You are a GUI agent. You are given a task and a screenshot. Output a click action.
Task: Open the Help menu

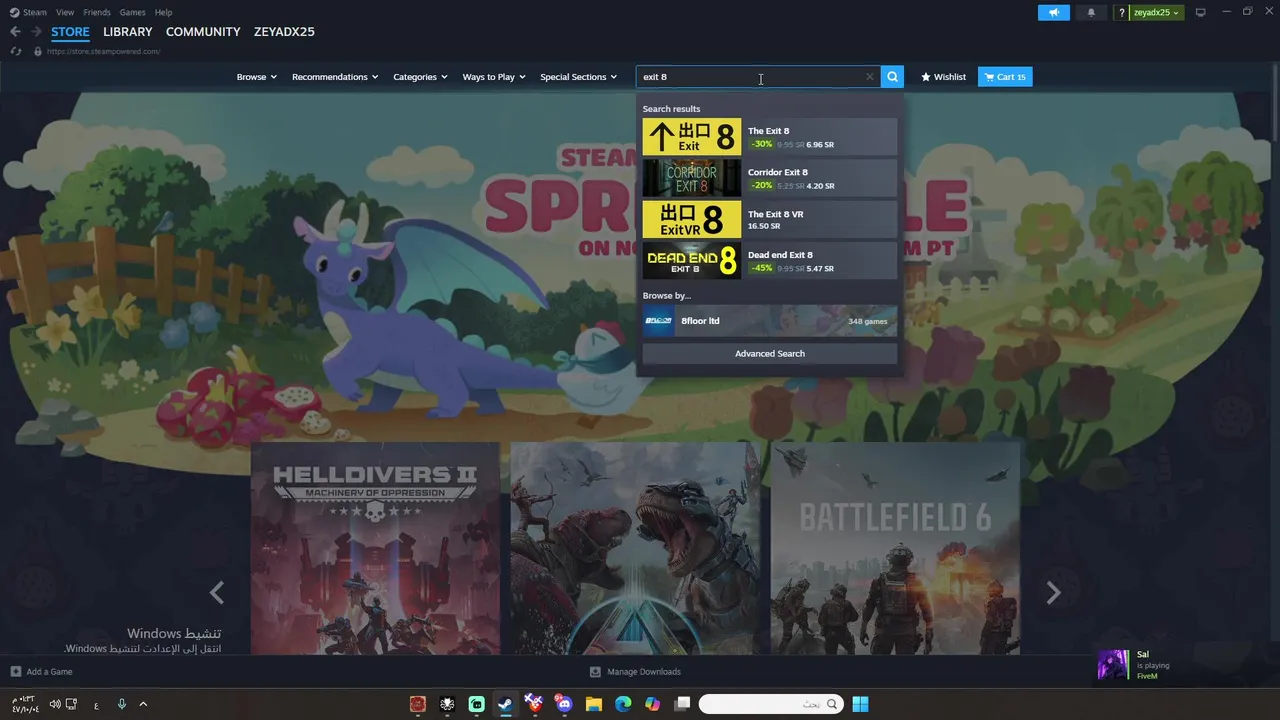[x=163, y=12]
